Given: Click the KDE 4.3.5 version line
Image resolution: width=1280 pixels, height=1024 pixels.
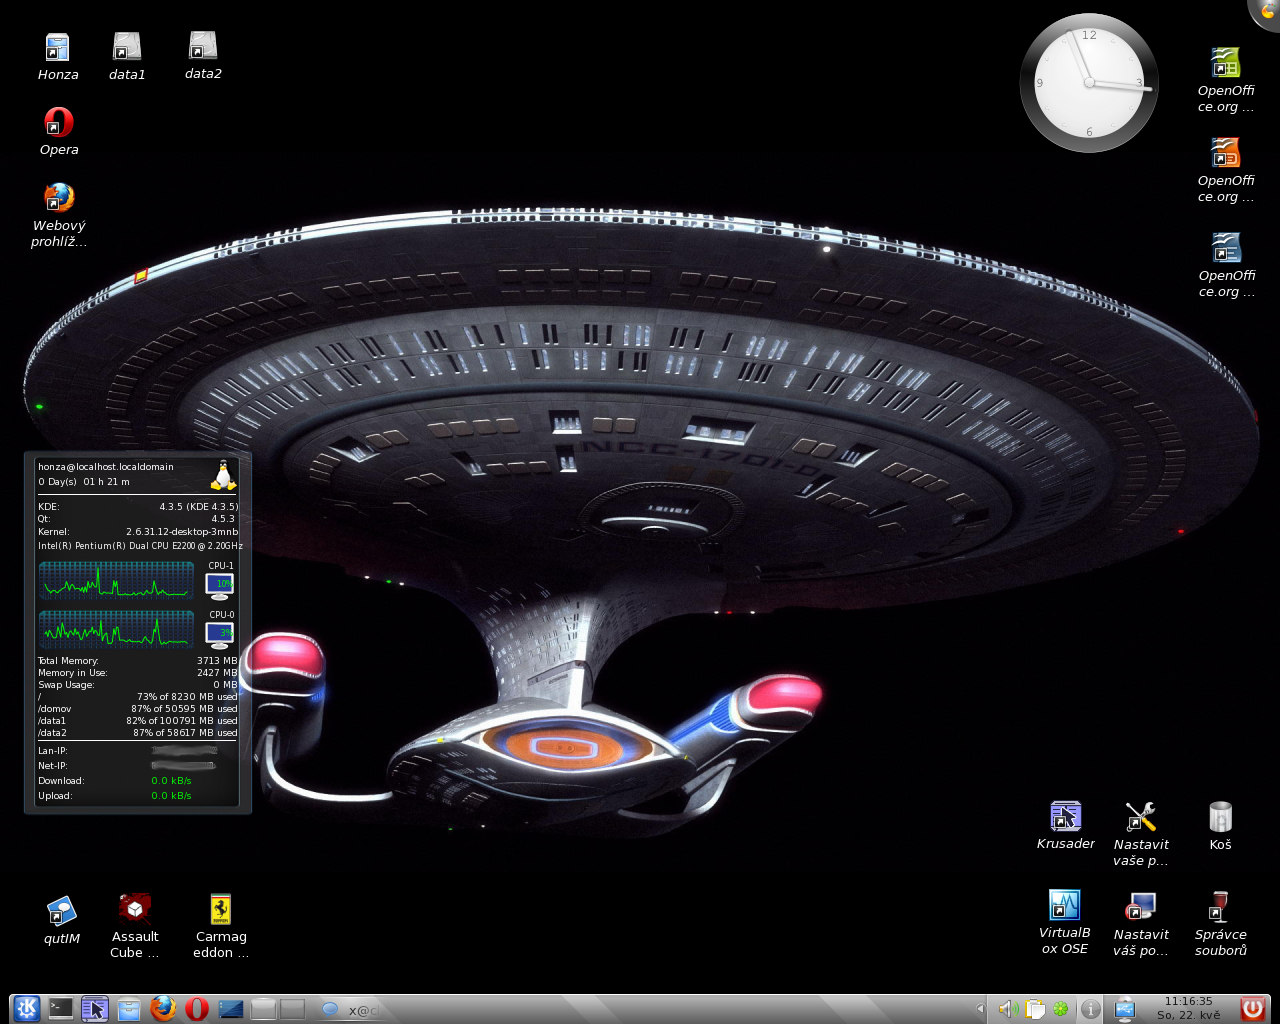Looking at the screenshot, I should click(x=138, y=507).
